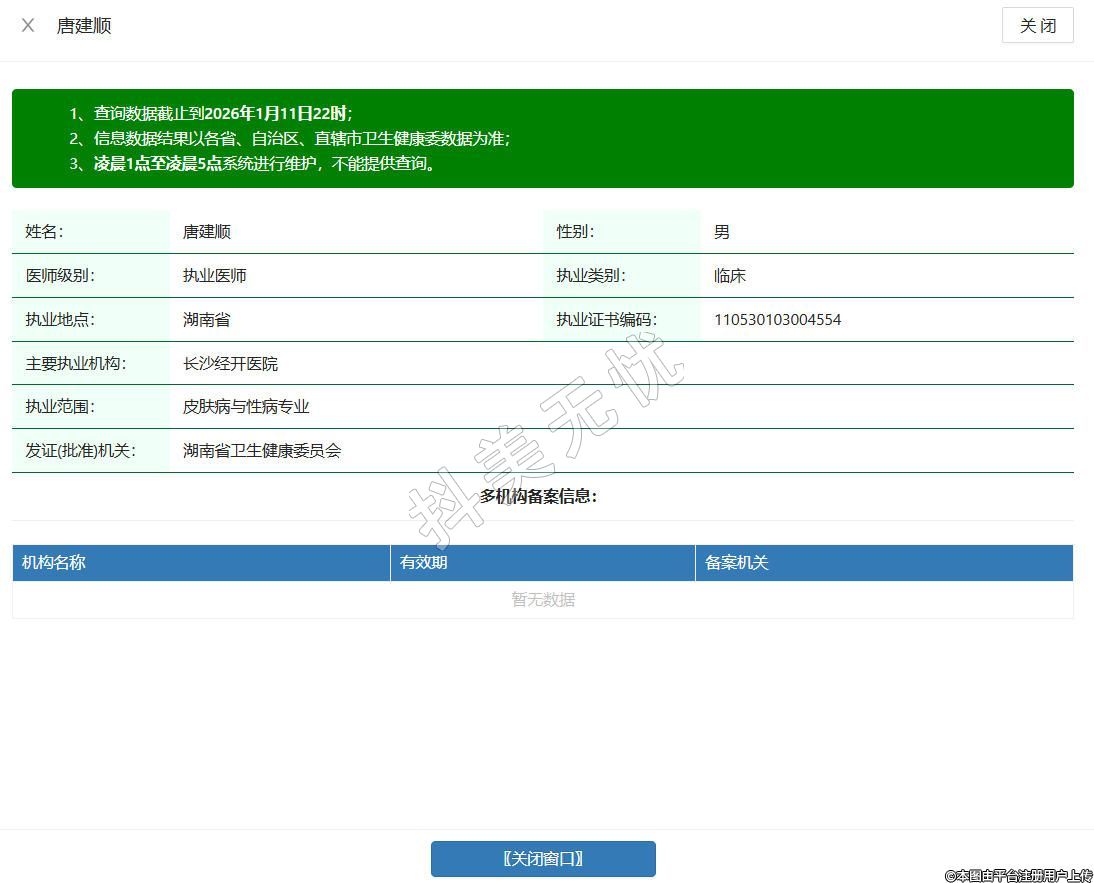1094x883 pixels.
Task: Click the X icon beside the title
Action: 28,26
